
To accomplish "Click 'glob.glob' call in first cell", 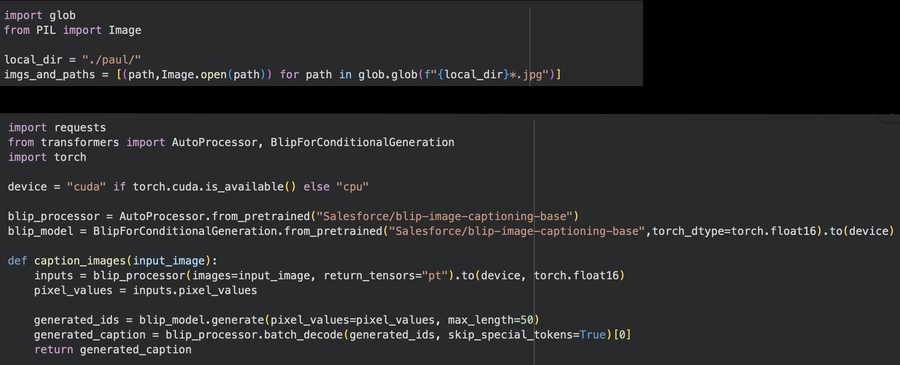I will coord(387,75).
